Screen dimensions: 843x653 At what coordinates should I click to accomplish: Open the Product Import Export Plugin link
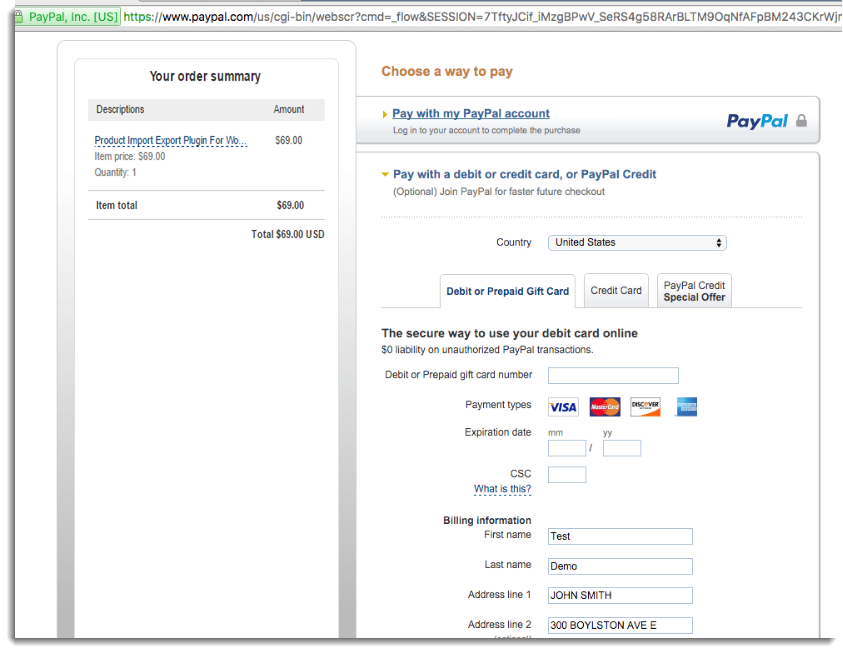pos(171,140)
